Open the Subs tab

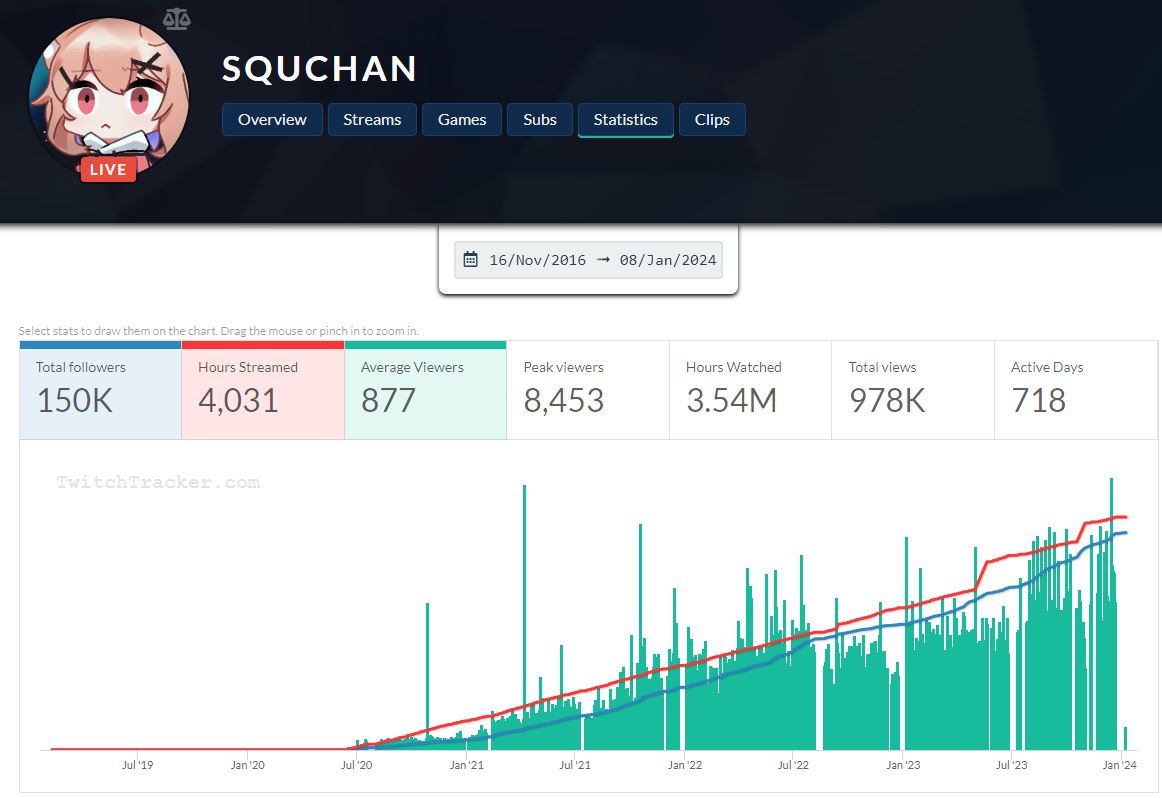[540, 119]
